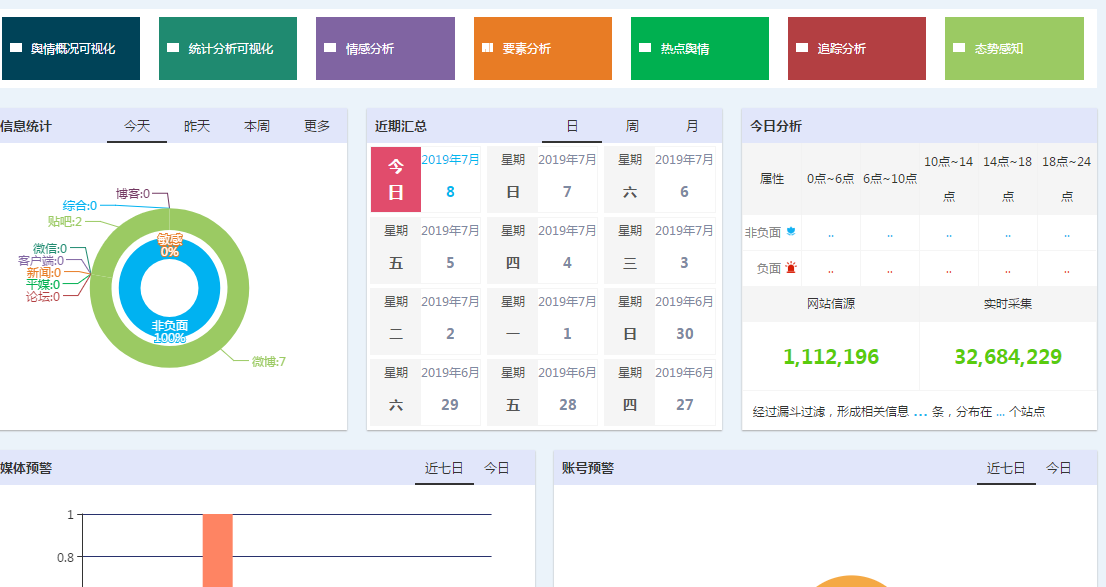
Task: Open the 热点舆情 tile
Action: (700, 48)
